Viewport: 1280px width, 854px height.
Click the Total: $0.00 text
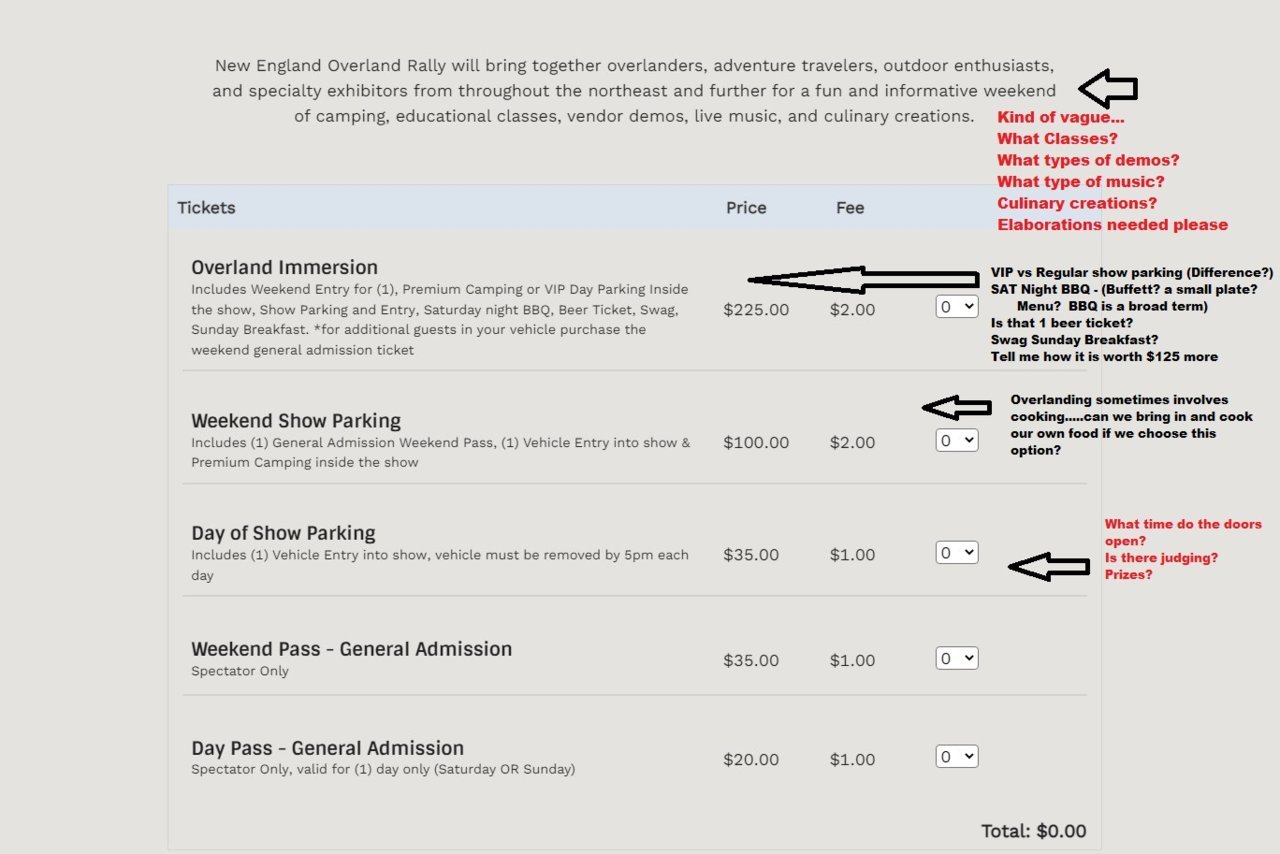(x=1034, y=831)
